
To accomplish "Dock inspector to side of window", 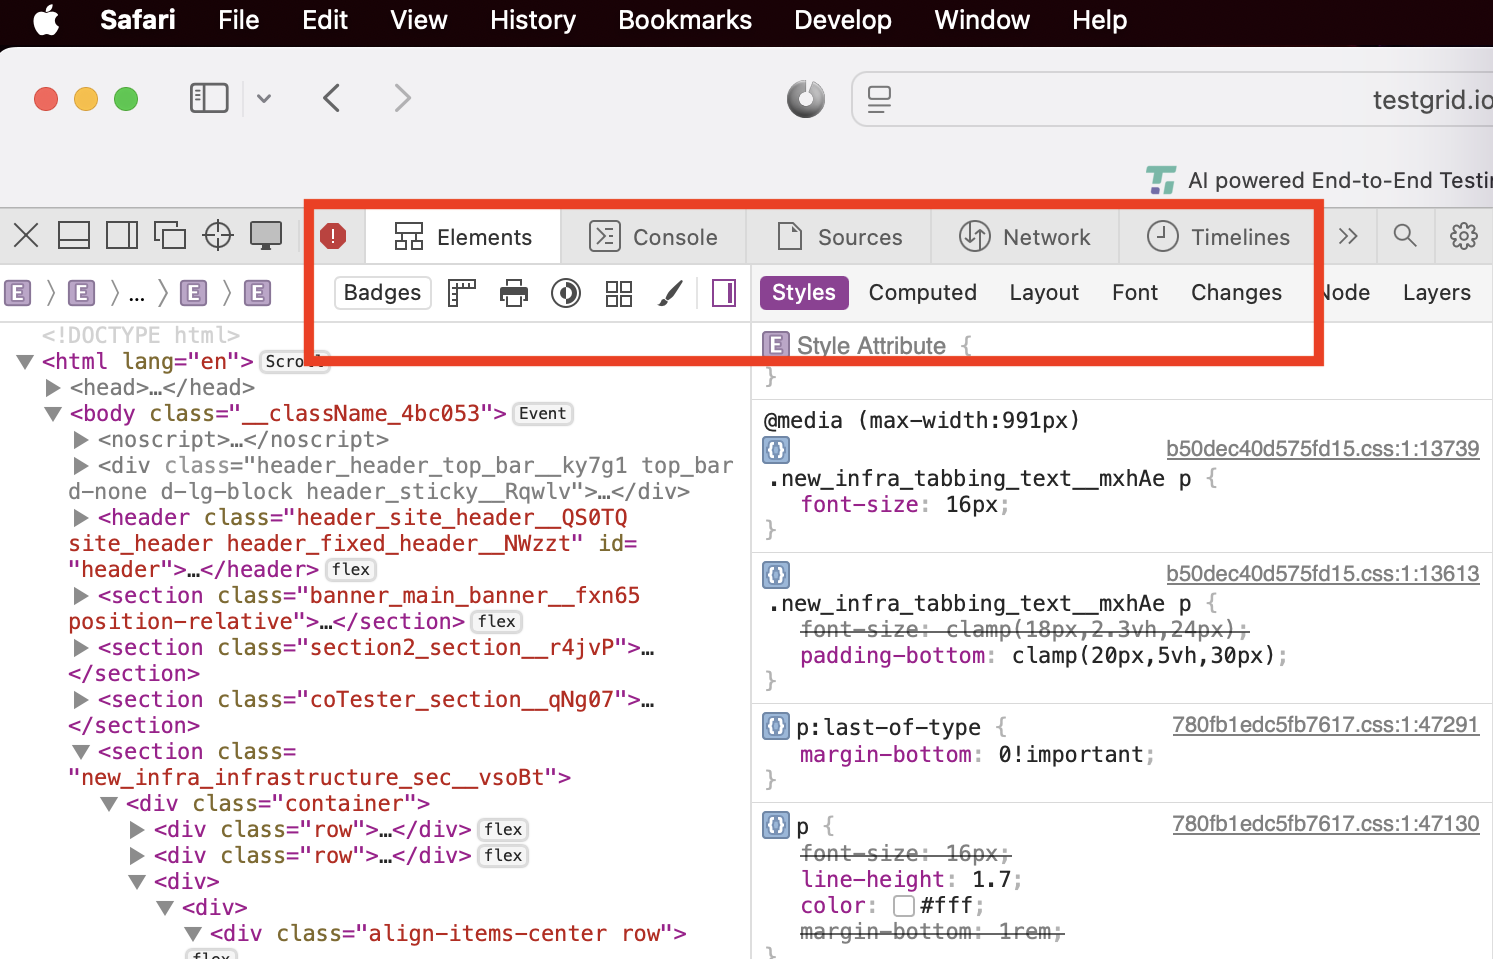I will 122,236.
